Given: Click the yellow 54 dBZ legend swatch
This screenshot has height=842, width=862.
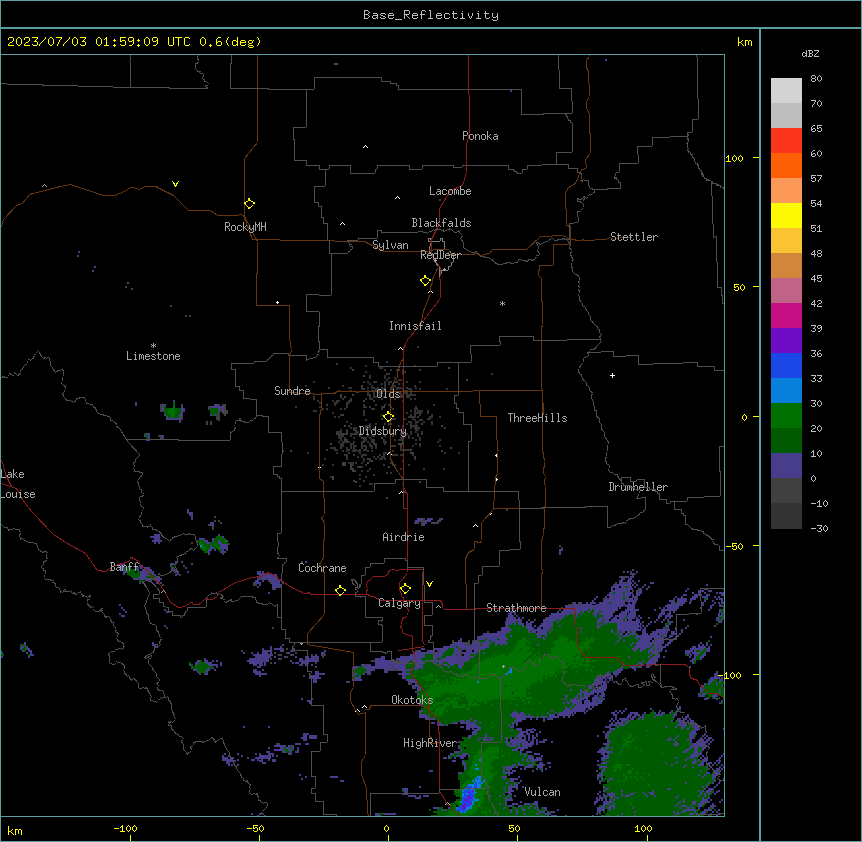Looking at the screenshot, I should click(x=786, y=215).
